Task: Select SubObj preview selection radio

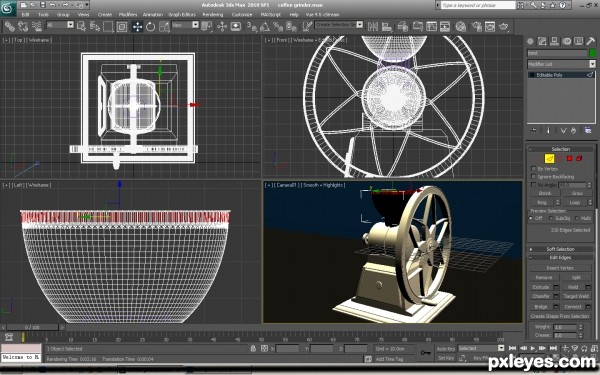Action: tap(551, 218)
